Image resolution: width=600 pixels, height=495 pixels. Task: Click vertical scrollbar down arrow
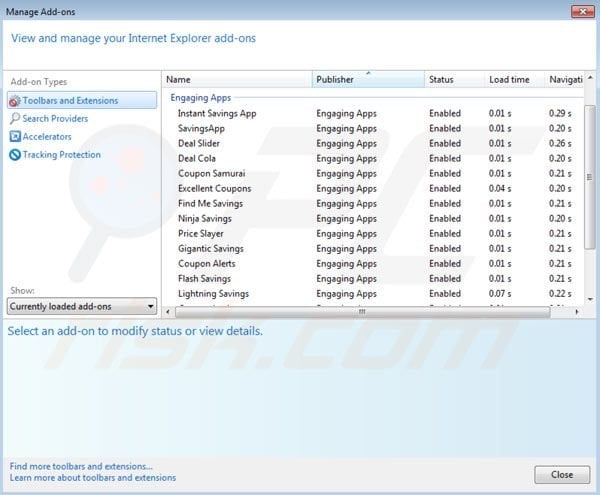(590, 299)
